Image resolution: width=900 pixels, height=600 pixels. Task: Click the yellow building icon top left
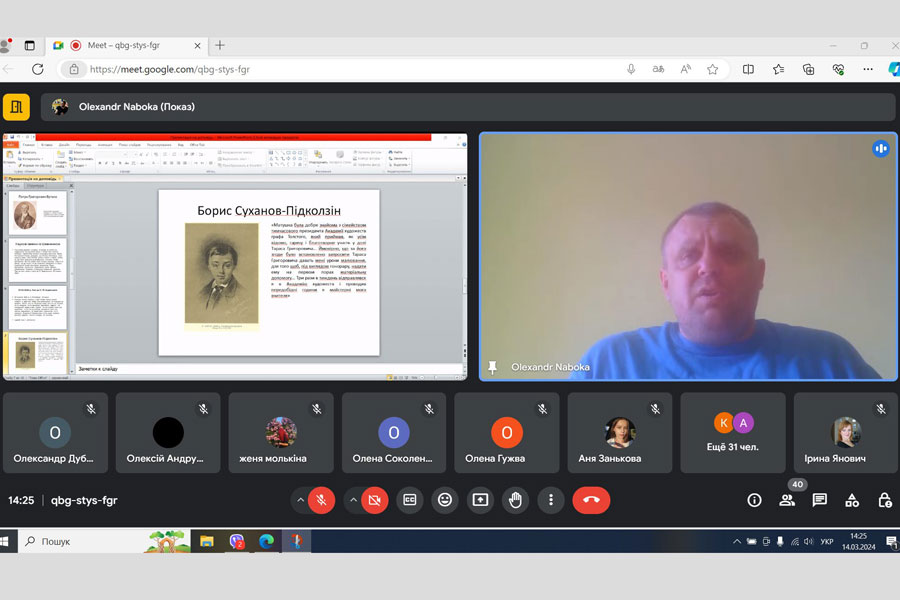coord(16,107)
